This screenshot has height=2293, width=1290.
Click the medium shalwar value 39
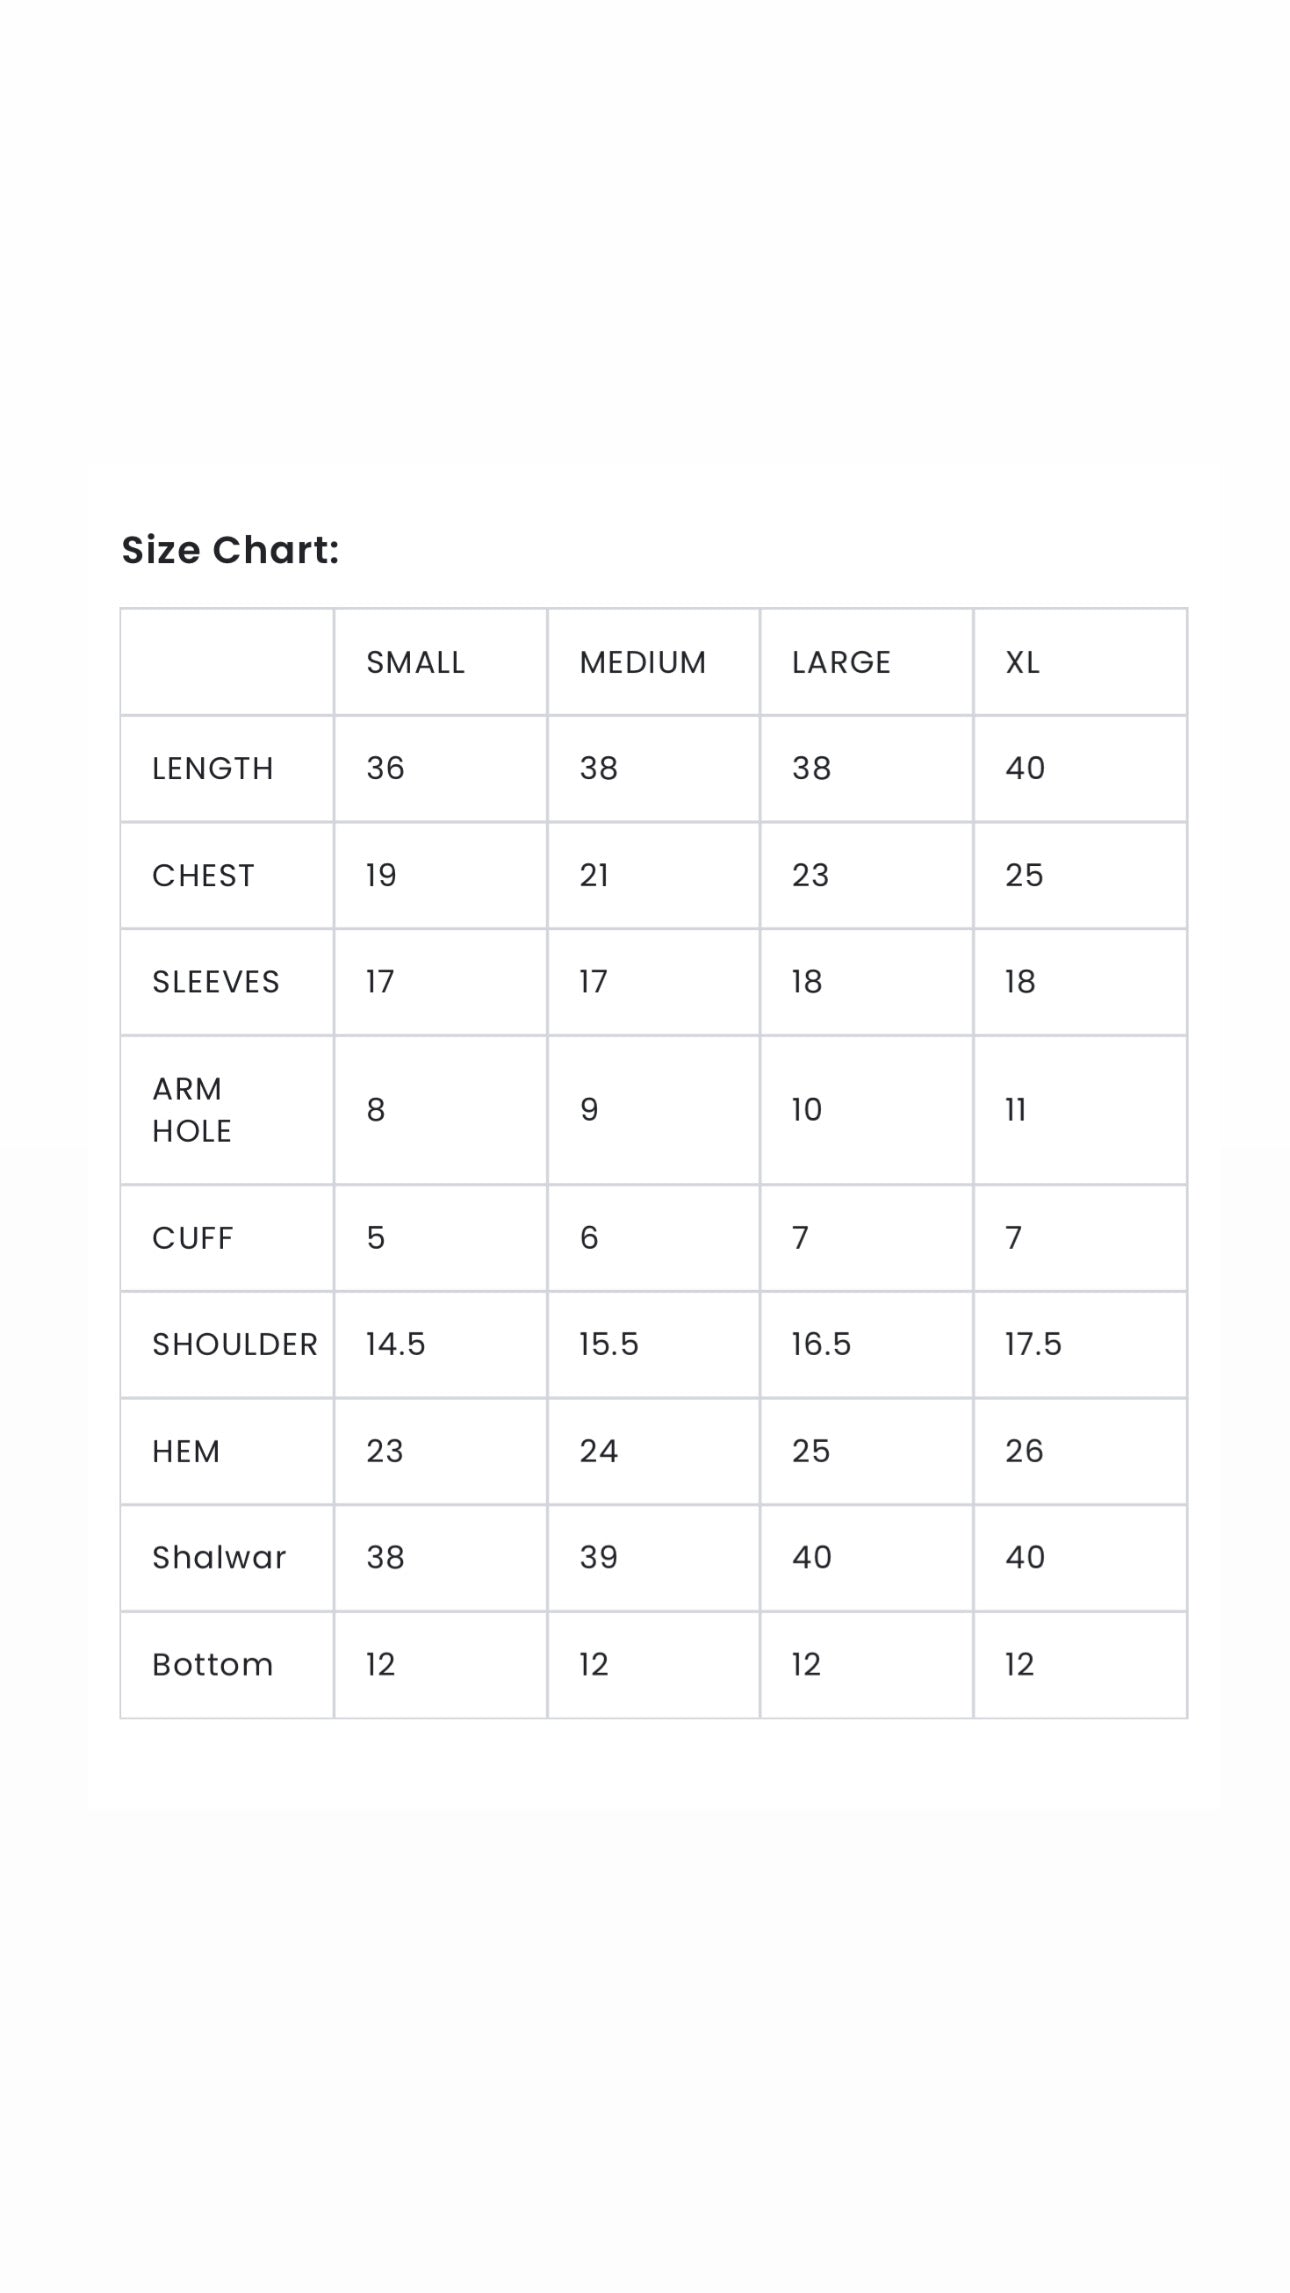[x=598, y=1557]
